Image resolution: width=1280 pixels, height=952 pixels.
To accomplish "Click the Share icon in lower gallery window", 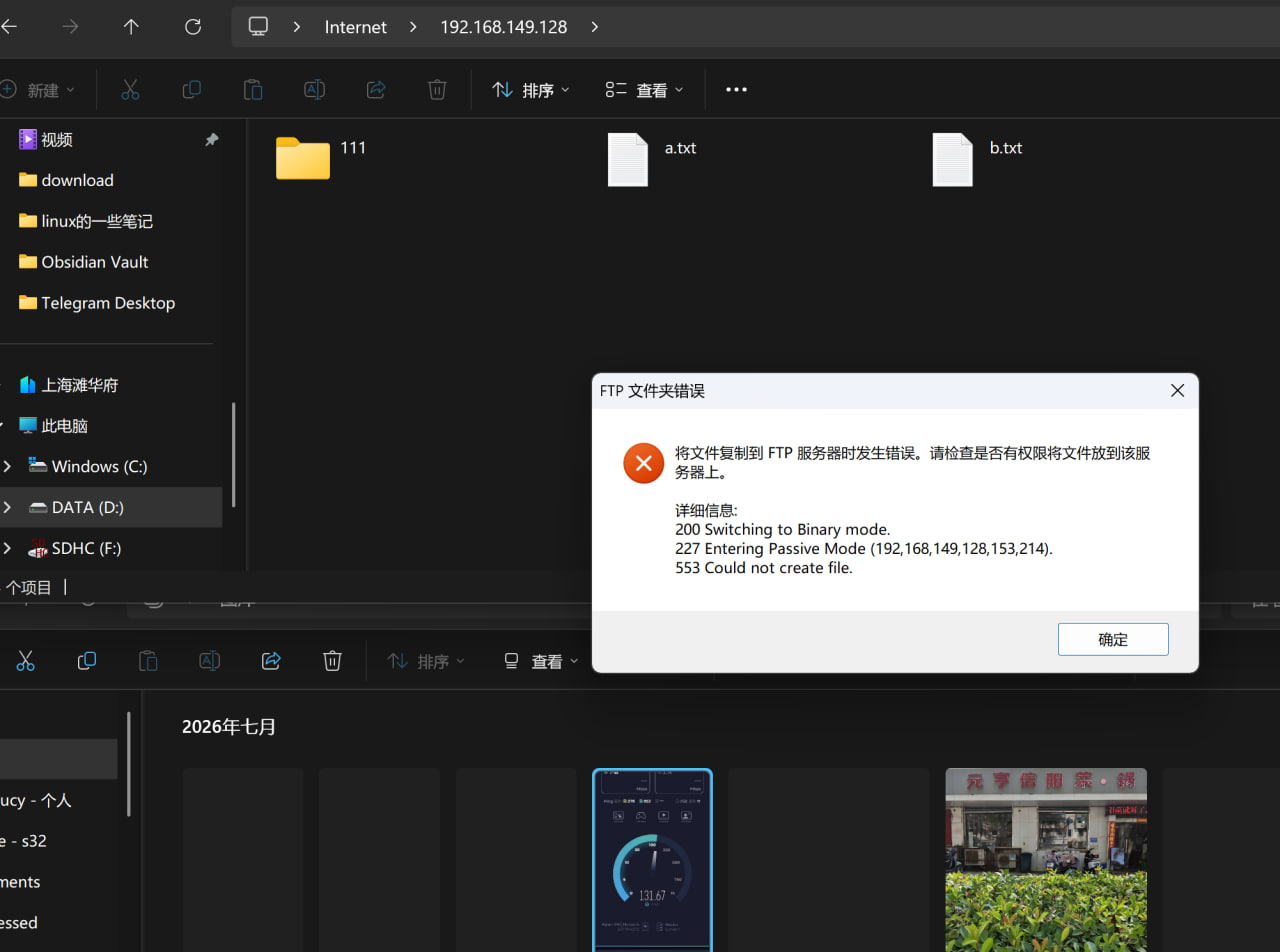I will pos(271,660).
